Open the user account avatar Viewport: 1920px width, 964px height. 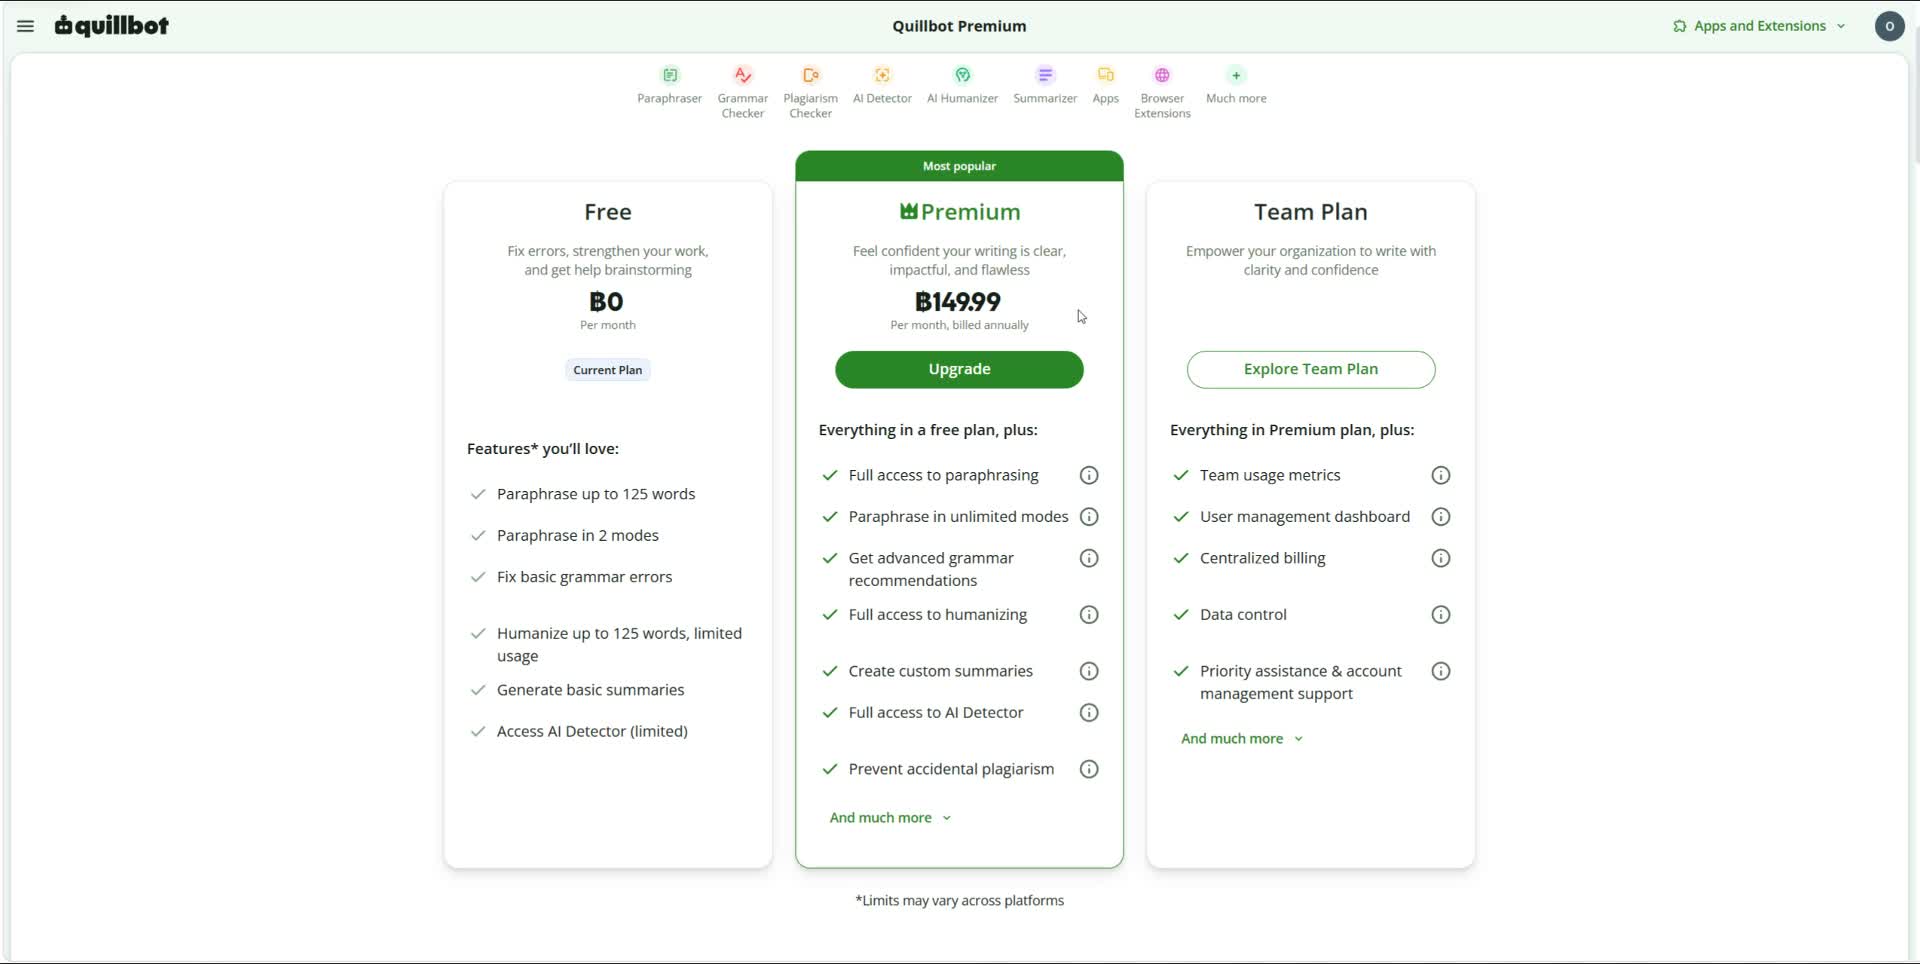click(1889, 26)
